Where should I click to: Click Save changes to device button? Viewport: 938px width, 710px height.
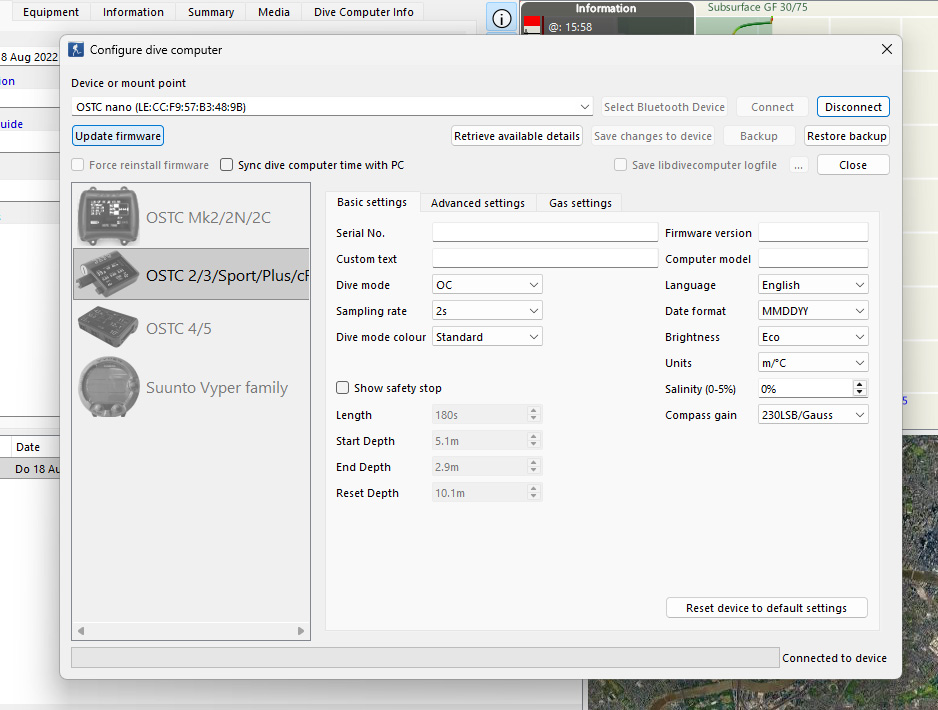[x=653, y=136]
